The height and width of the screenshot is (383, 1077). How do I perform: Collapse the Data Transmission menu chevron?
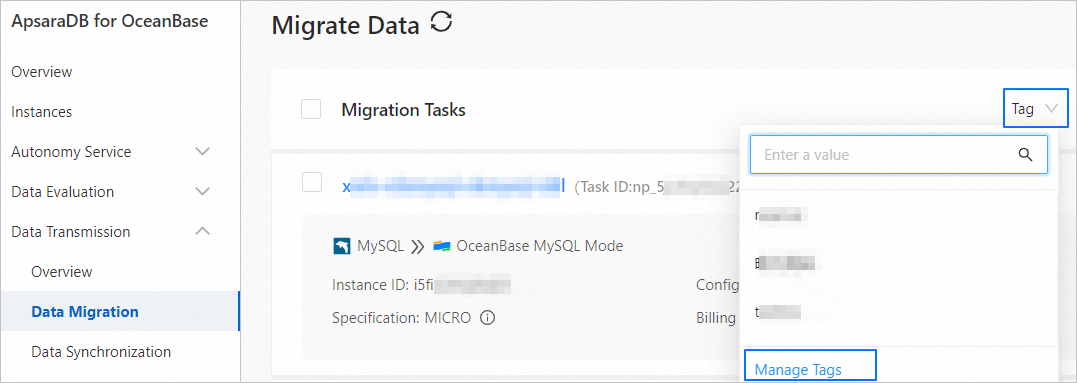[203, 231]
